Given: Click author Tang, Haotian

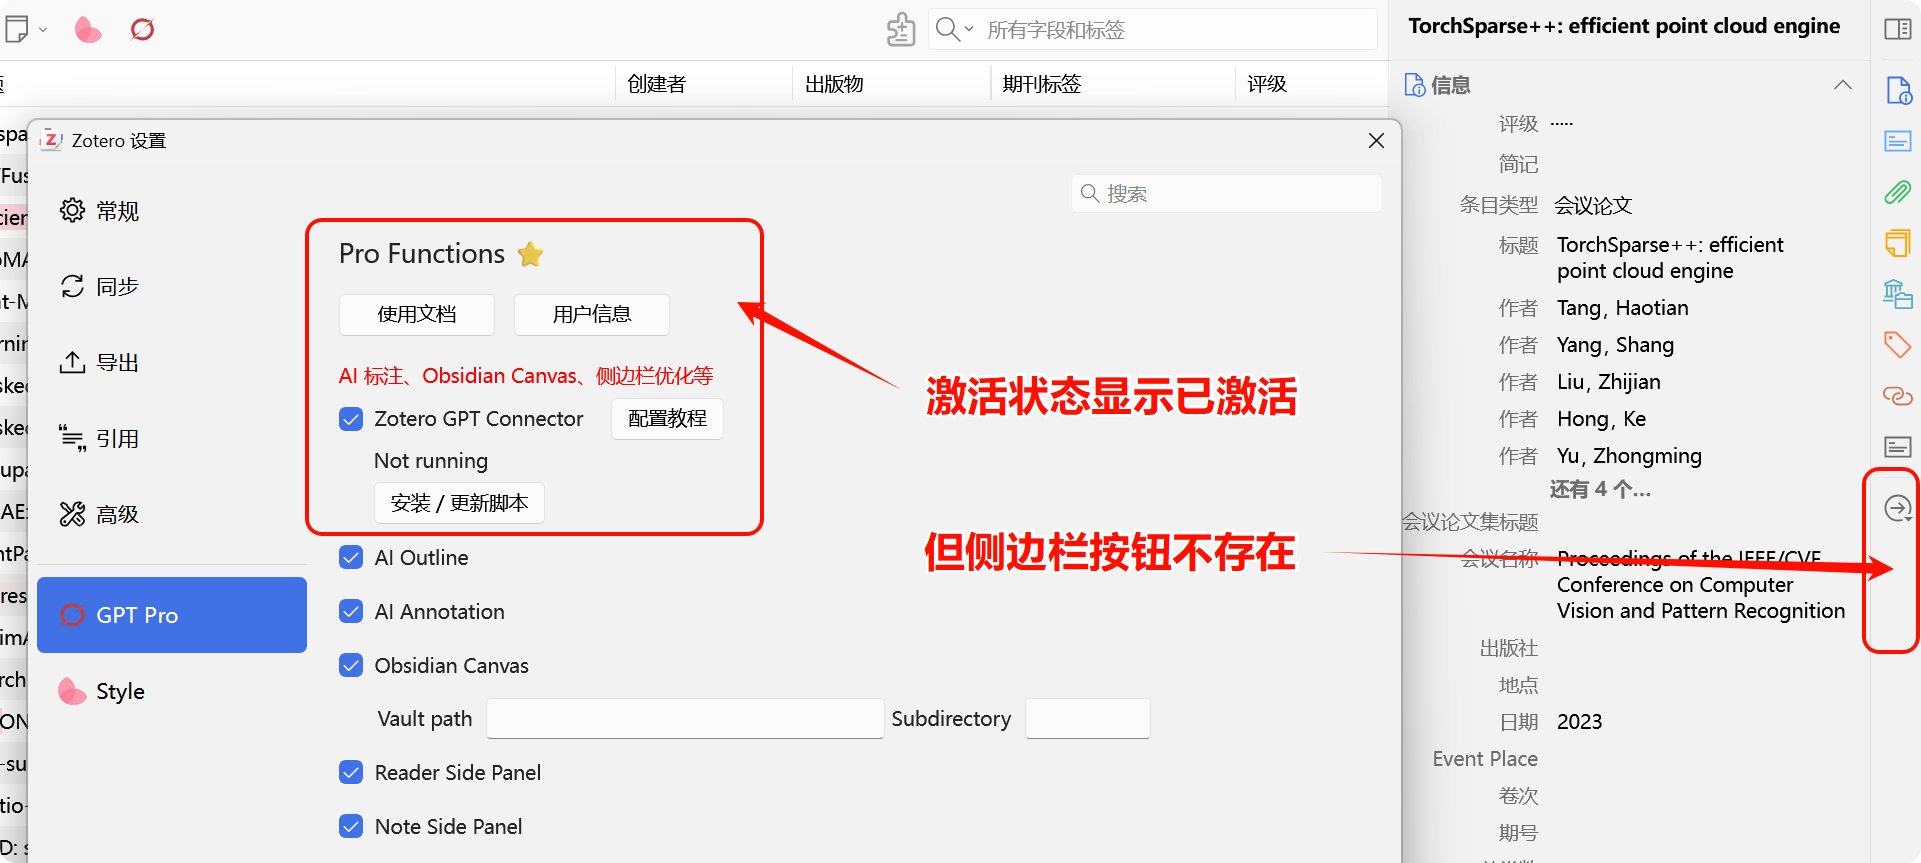Looking at the screenshot, I should (1622, 308).
